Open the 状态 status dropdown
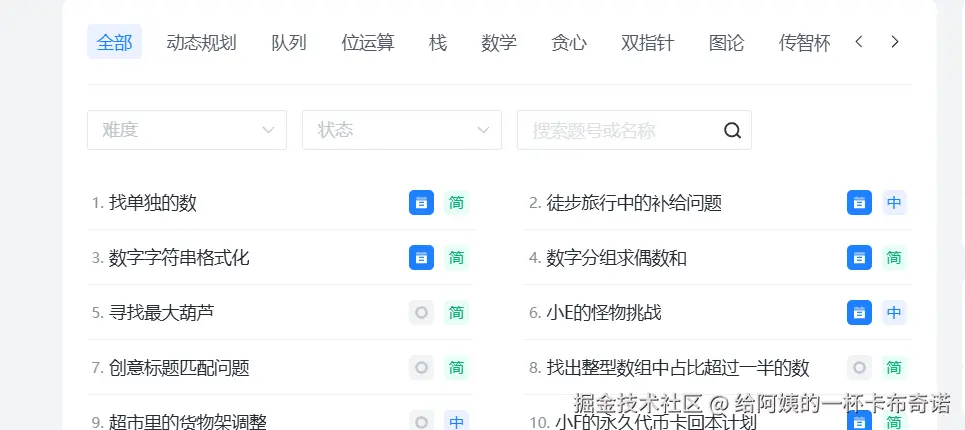The height and width of the screenshot is (430, 965). point(401,130)
